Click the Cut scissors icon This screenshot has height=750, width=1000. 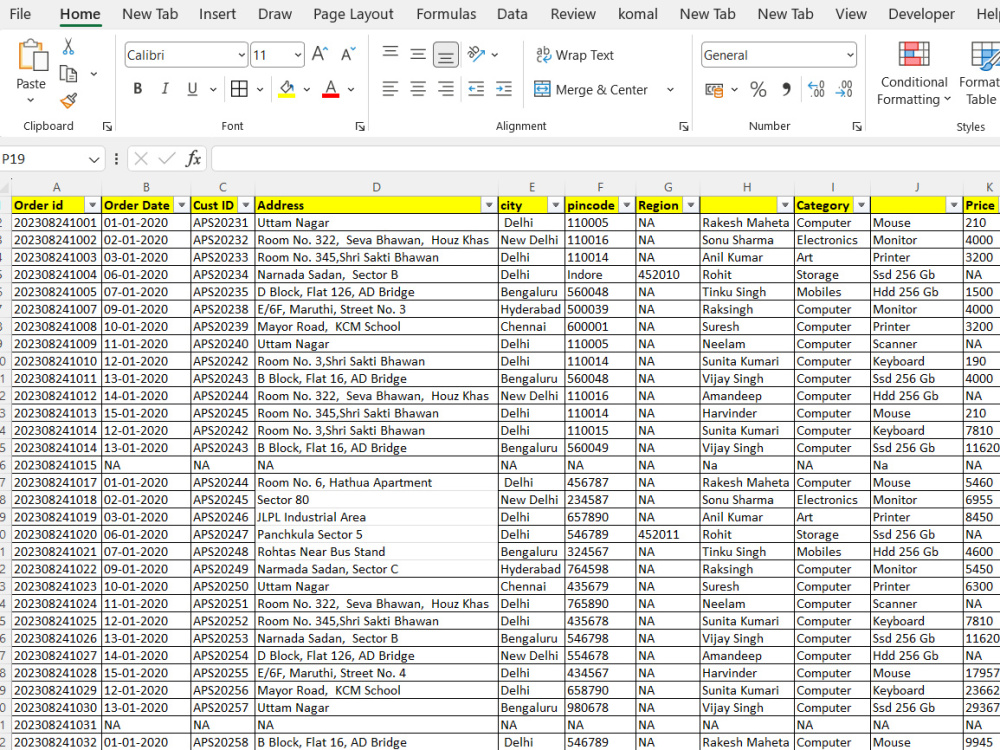tap(68, 47)
